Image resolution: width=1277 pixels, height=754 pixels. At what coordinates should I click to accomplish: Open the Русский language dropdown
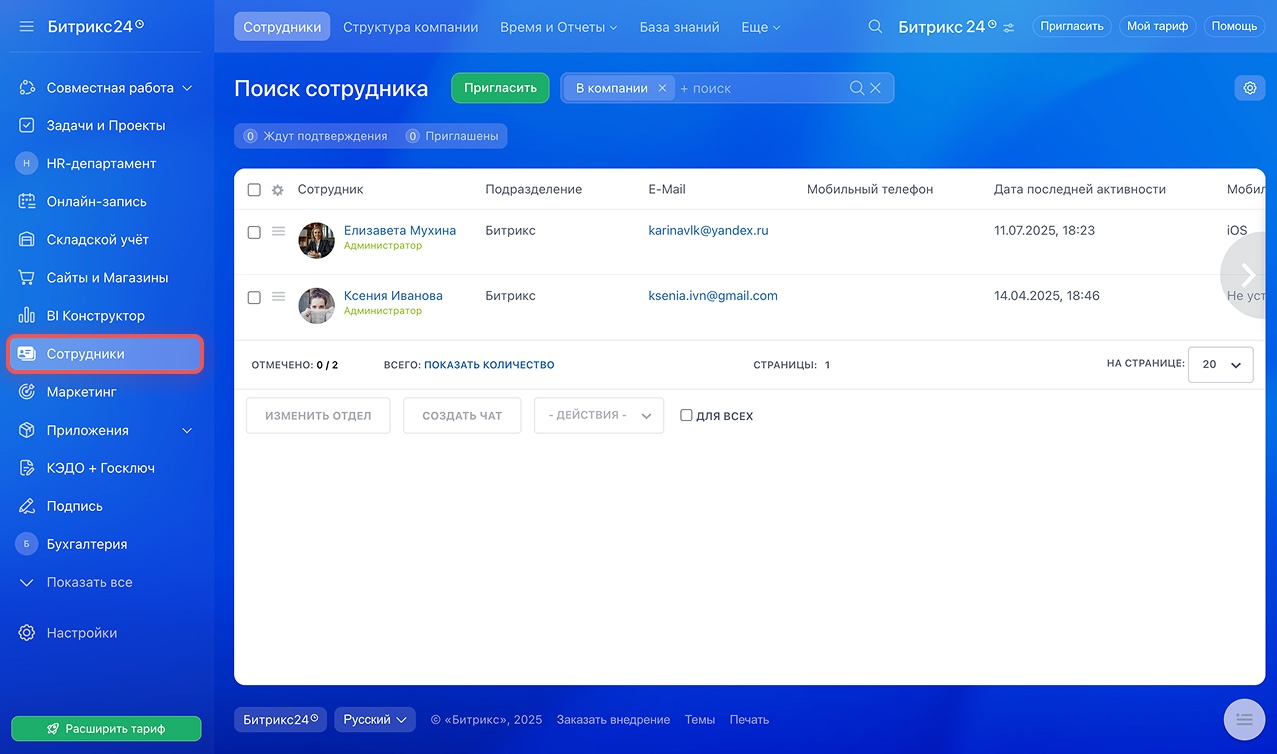(375, 719)
